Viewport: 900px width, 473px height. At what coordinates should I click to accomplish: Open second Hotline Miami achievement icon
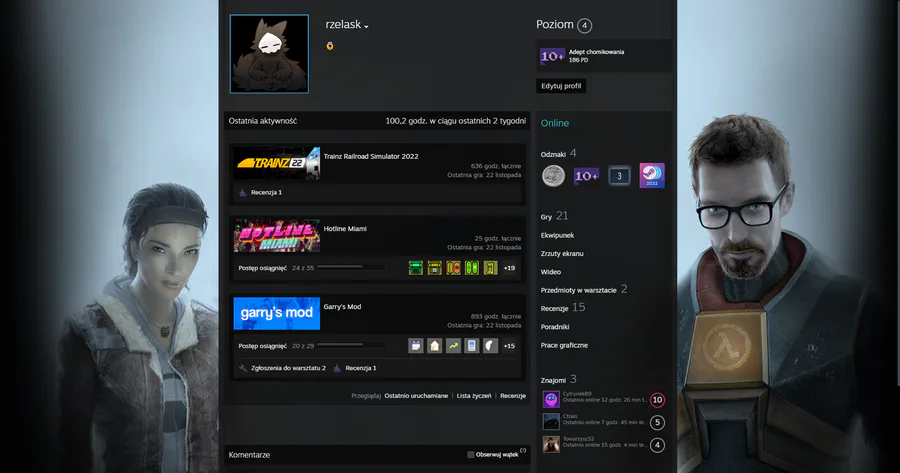pos(435,267)
